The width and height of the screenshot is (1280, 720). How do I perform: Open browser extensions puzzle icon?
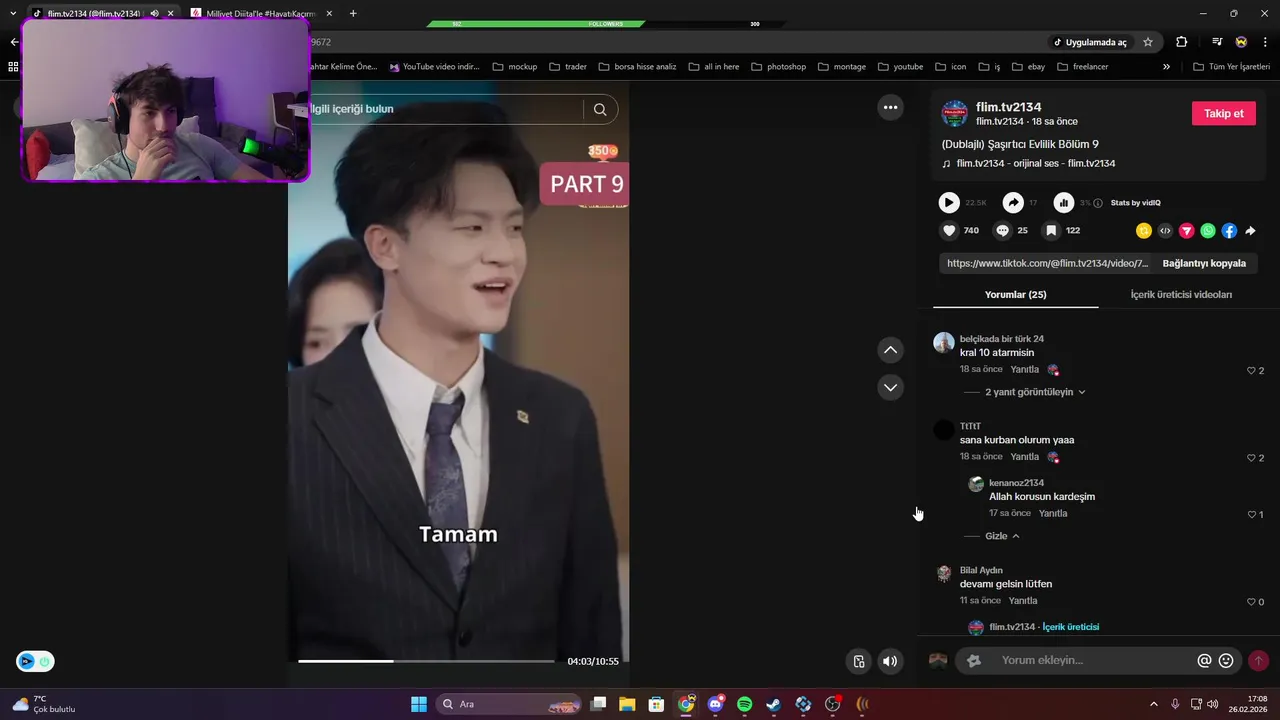coord(1182,42)
